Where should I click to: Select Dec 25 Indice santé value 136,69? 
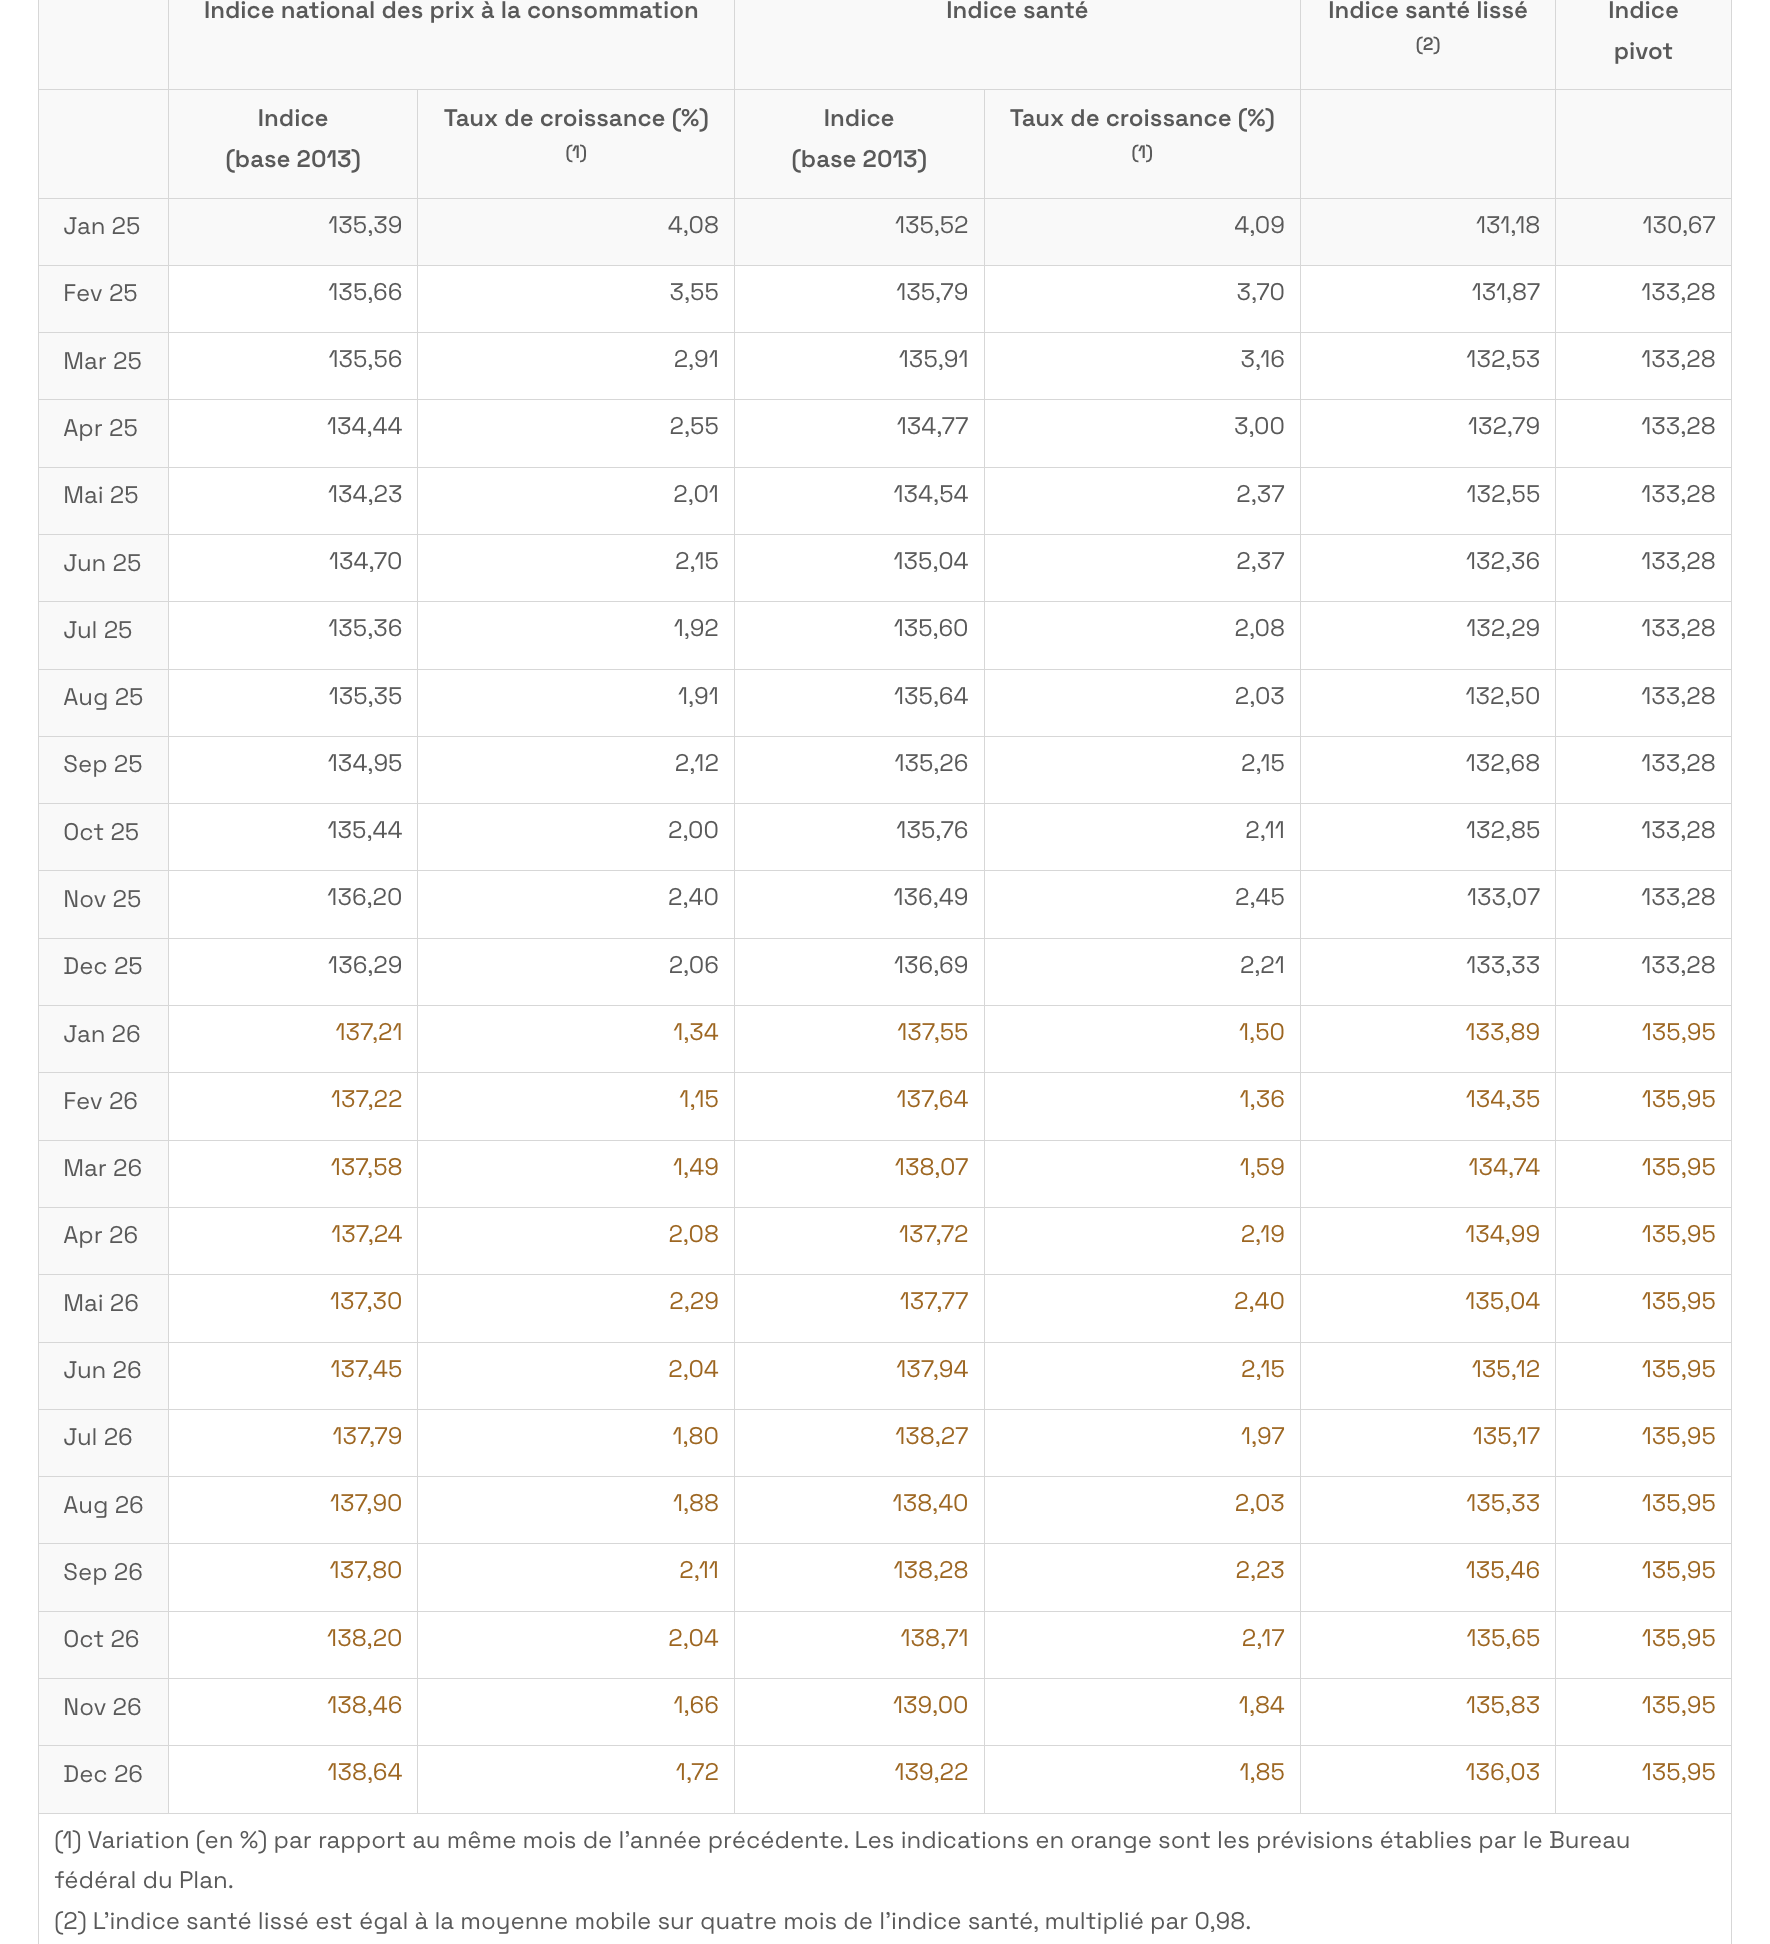click(x=931, y=965)
